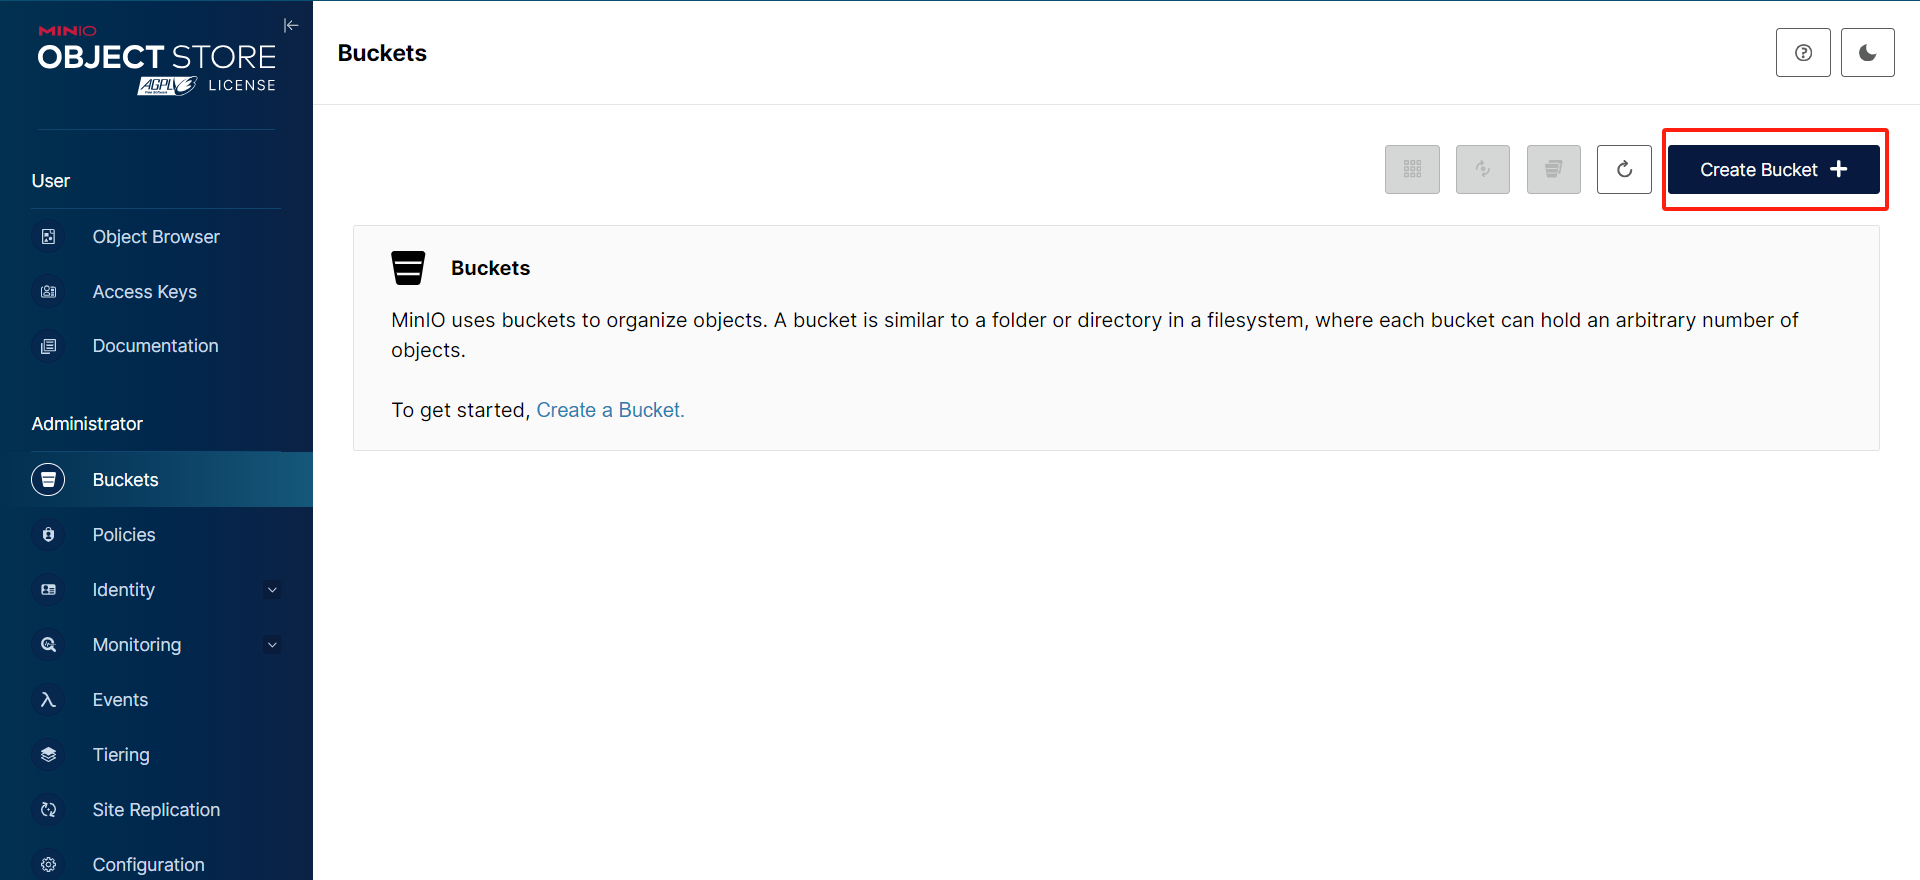The image size is (1920, 880).
Task: Click the Site Replication icon
Action: click(48, 810)
